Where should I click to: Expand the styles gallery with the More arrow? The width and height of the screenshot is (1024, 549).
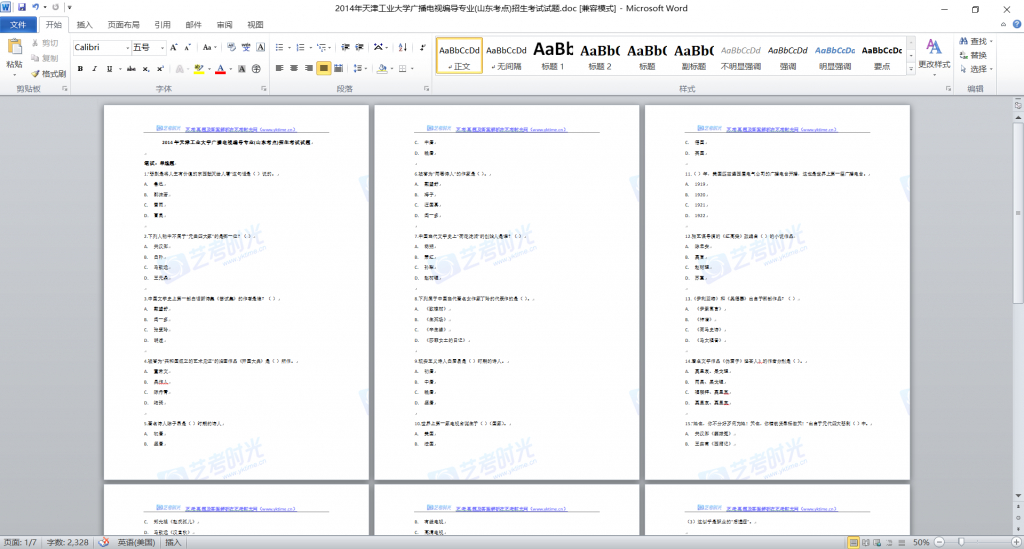910,71
